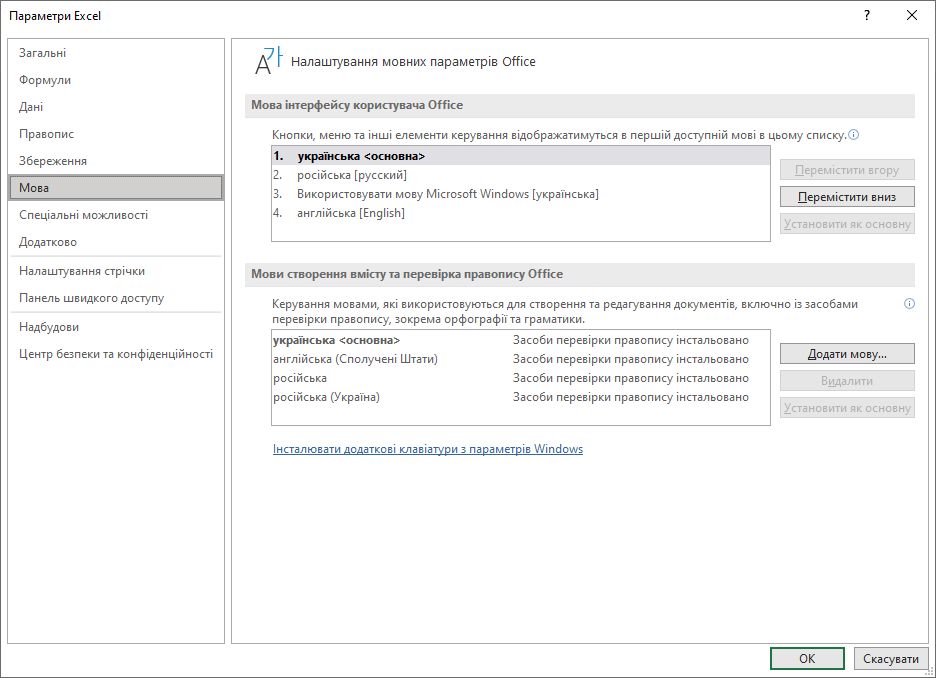This screenshot has width=936, height=678.
Task: Click the Перемістити вниз button
Action: click(847, 197)
